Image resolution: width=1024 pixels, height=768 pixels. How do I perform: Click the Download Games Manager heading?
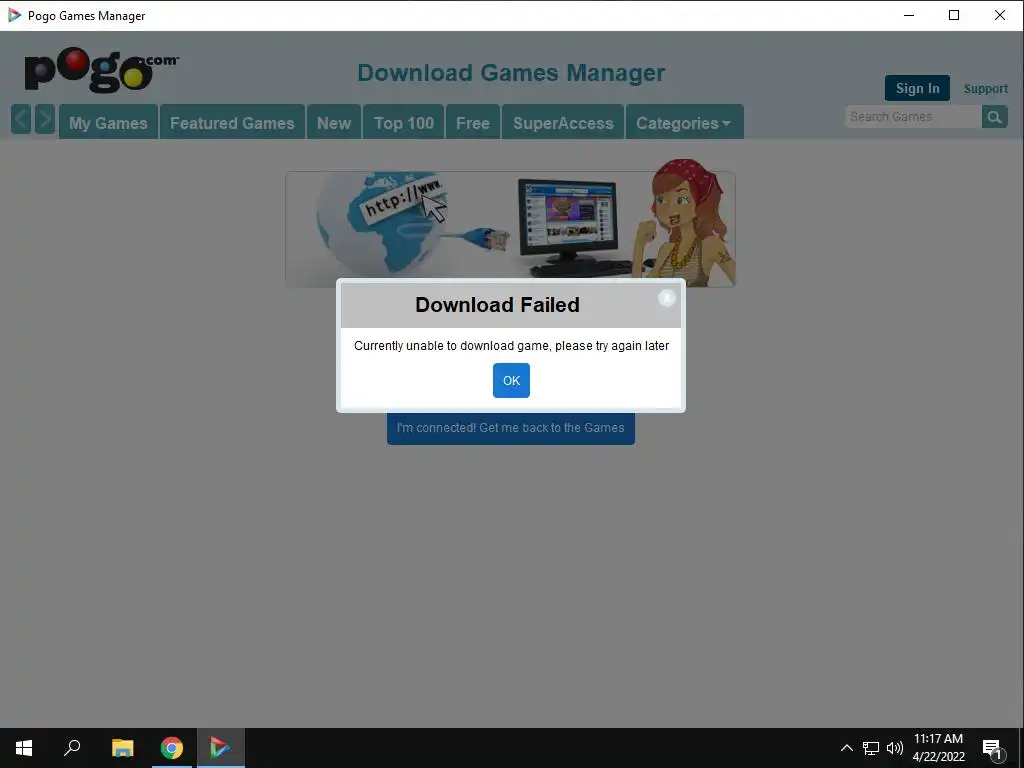point(511,72)
